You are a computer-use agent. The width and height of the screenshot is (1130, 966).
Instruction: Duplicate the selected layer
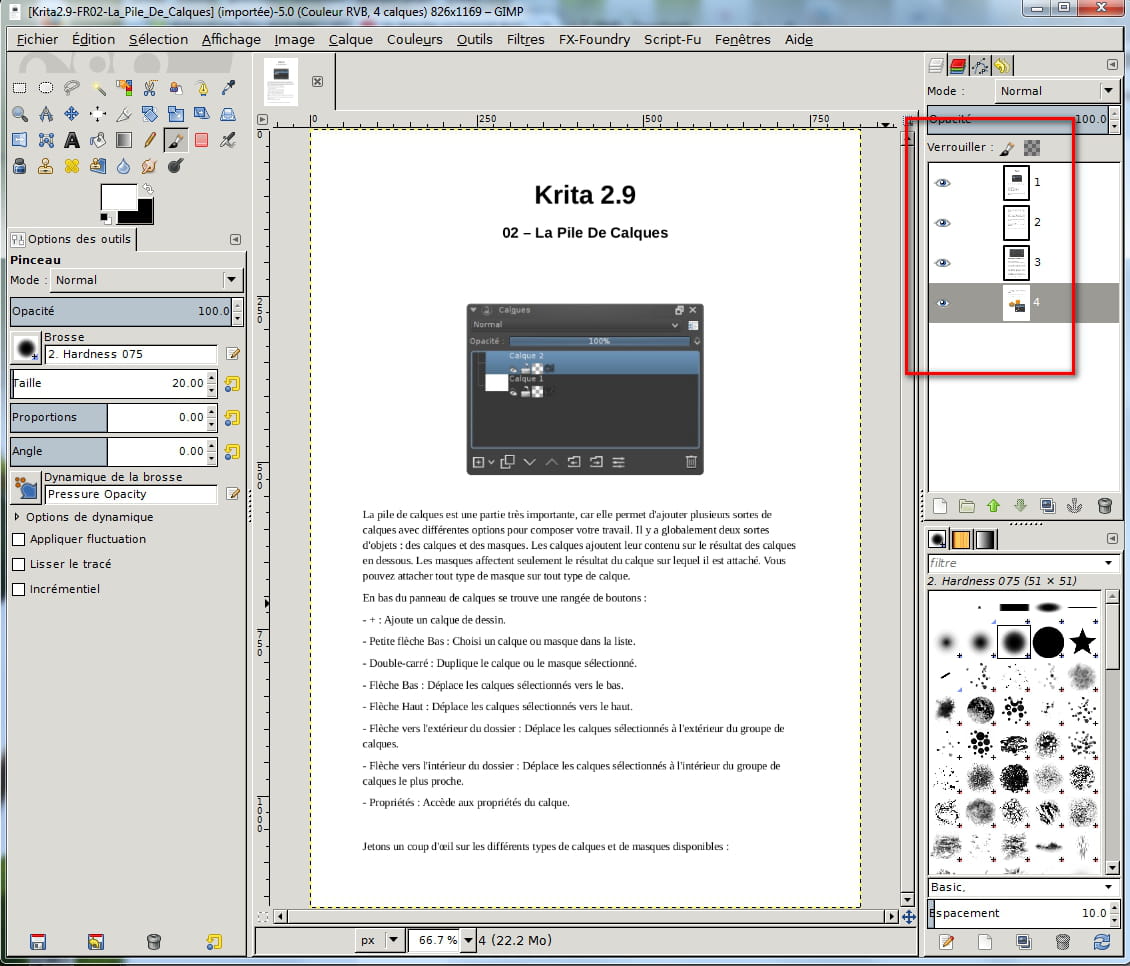[1048, 506]
